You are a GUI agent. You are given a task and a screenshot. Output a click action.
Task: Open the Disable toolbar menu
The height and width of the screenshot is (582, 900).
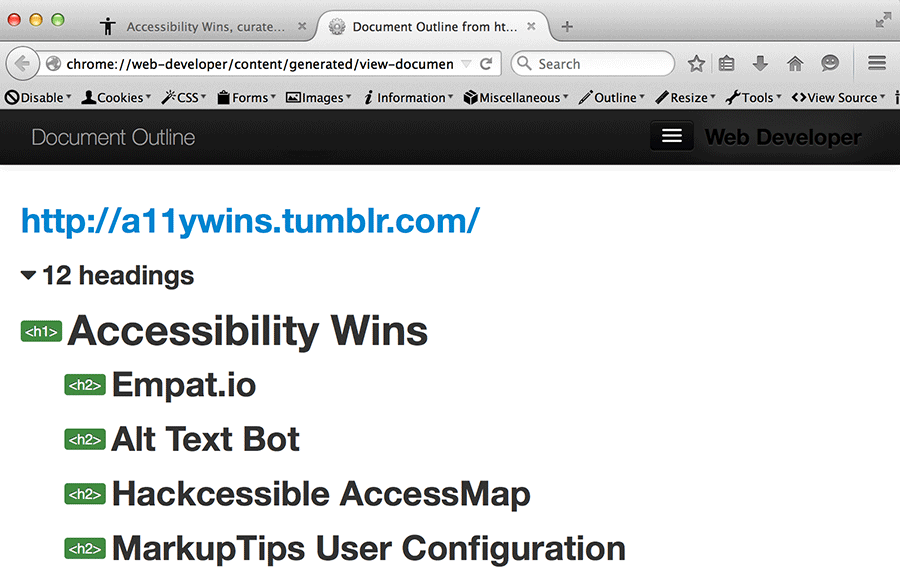(x=38, y=98)
